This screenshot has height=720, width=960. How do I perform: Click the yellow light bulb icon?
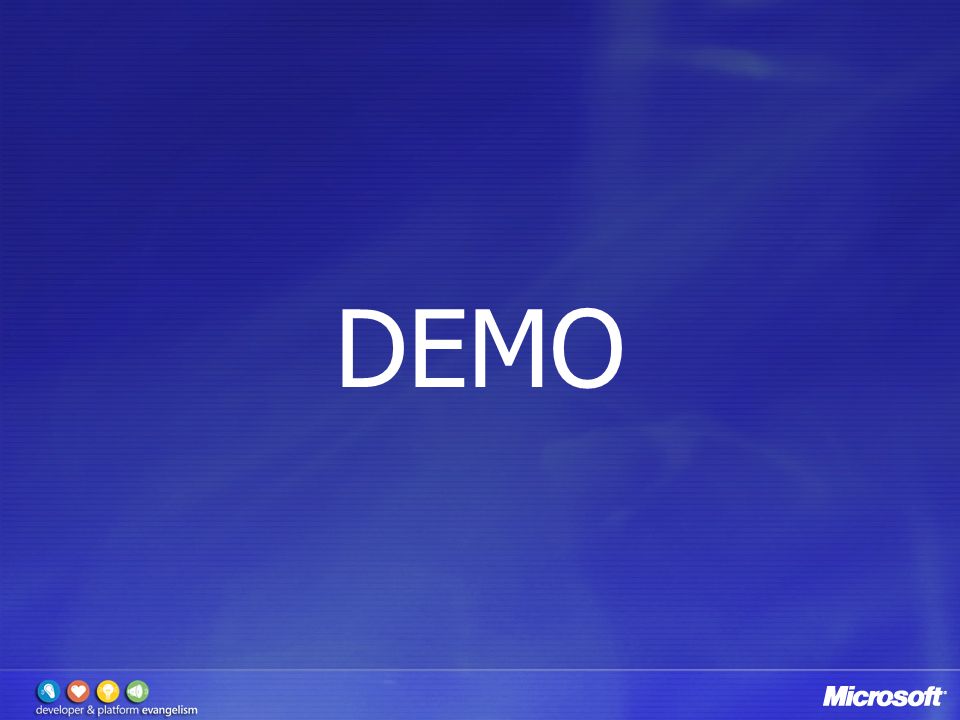point(108,692)
